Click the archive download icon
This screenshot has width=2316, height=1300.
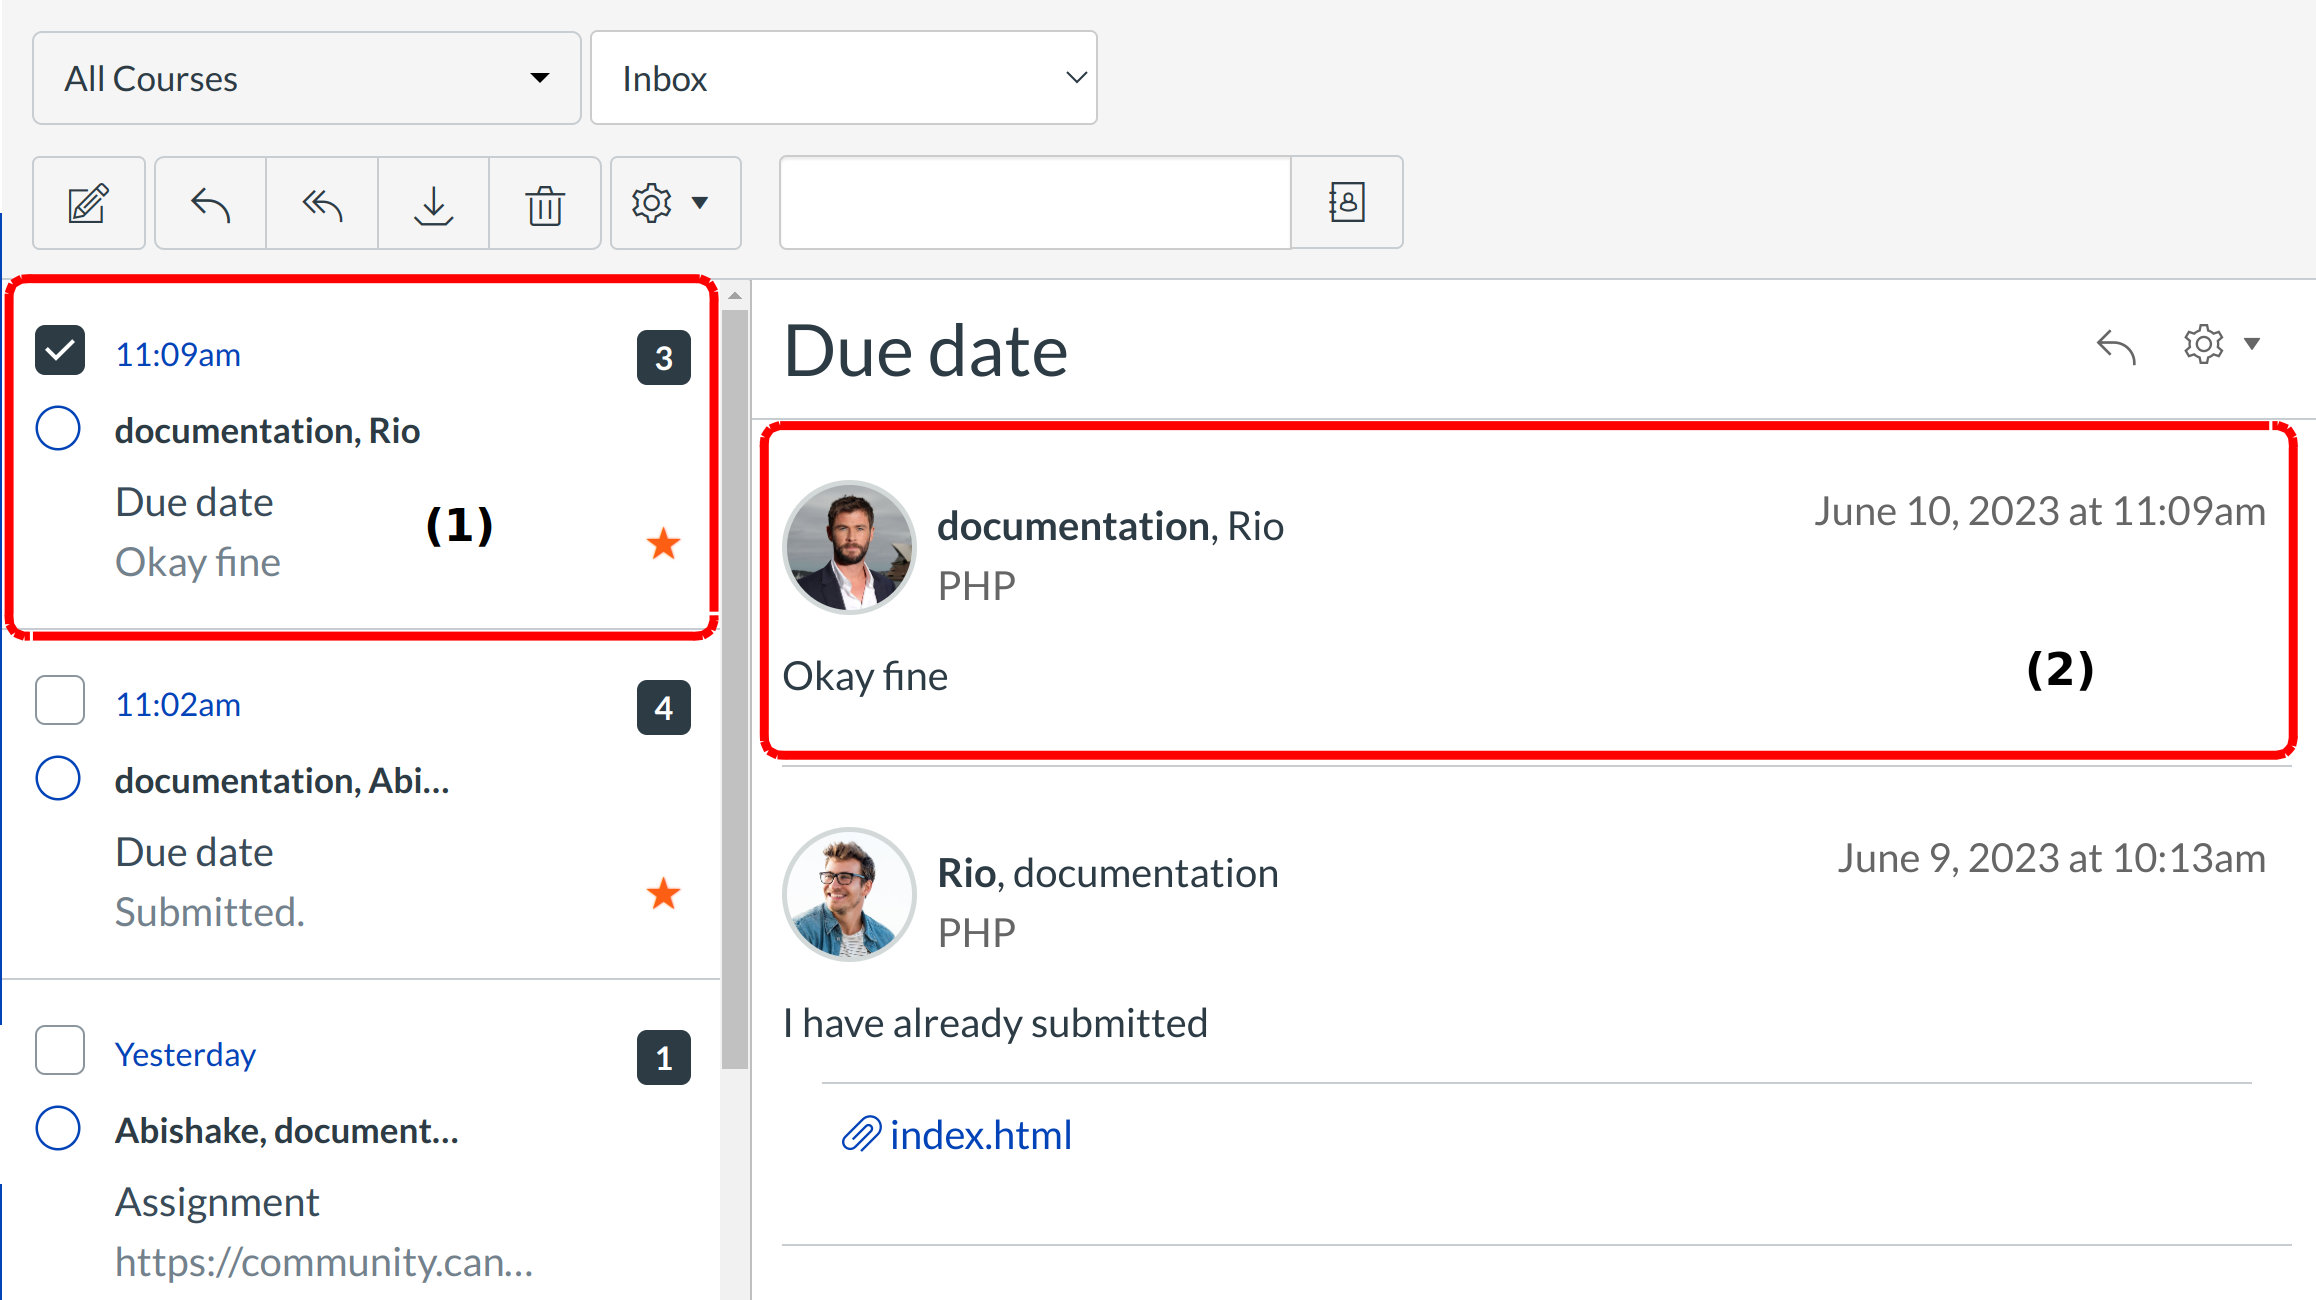[433, 203]
